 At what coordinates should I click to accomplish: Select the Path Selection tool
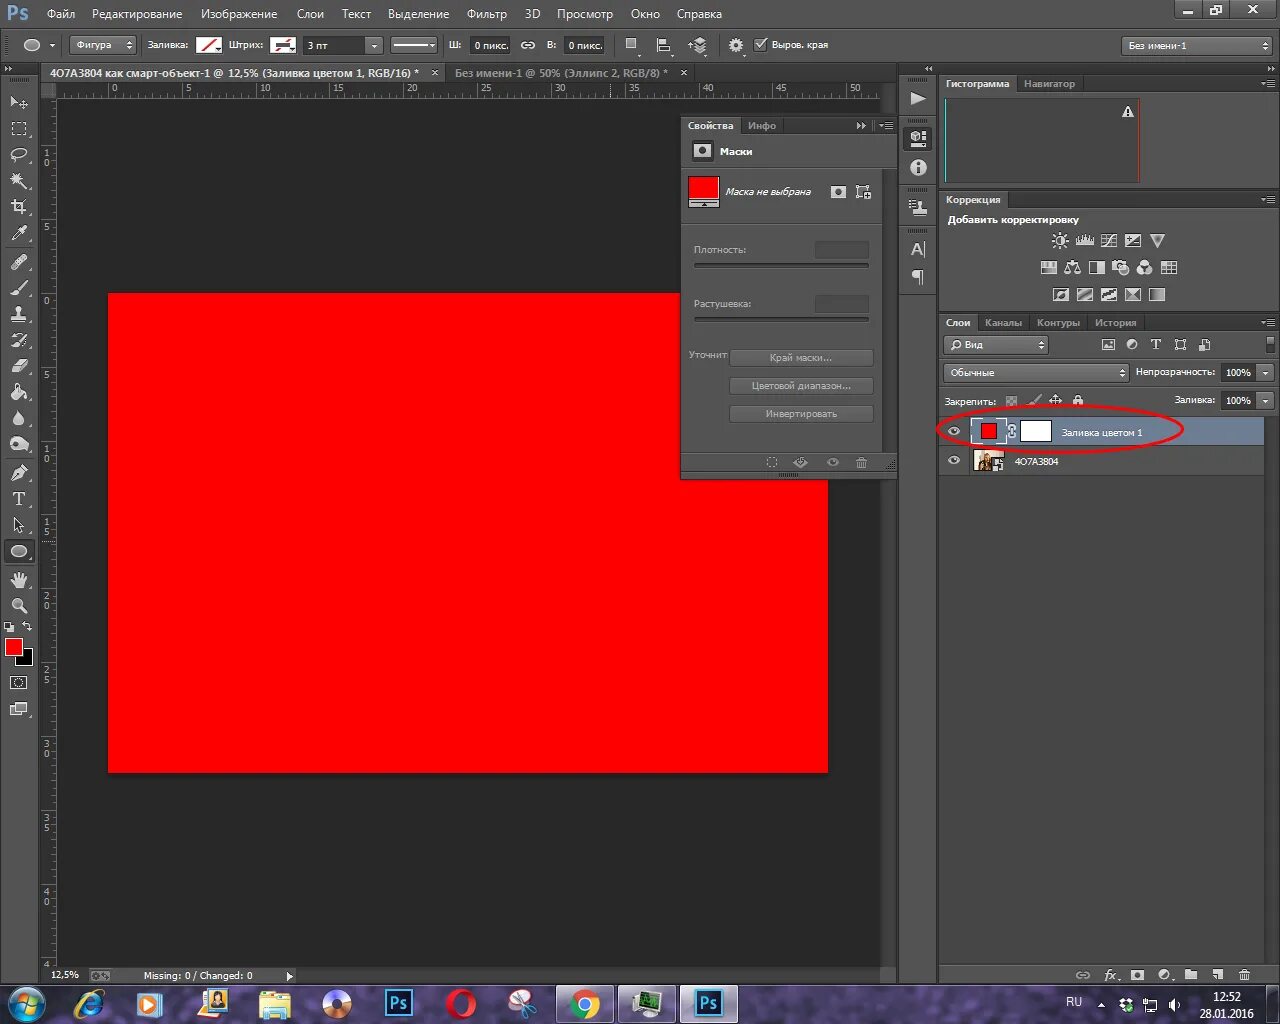(x=19, y=525)
